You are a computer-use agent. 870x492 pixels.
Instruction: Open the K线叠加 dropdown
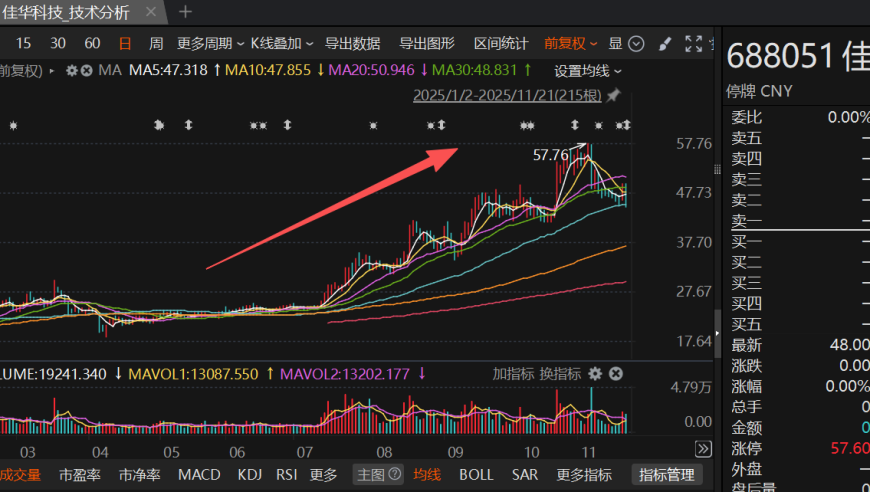point(282,43)
